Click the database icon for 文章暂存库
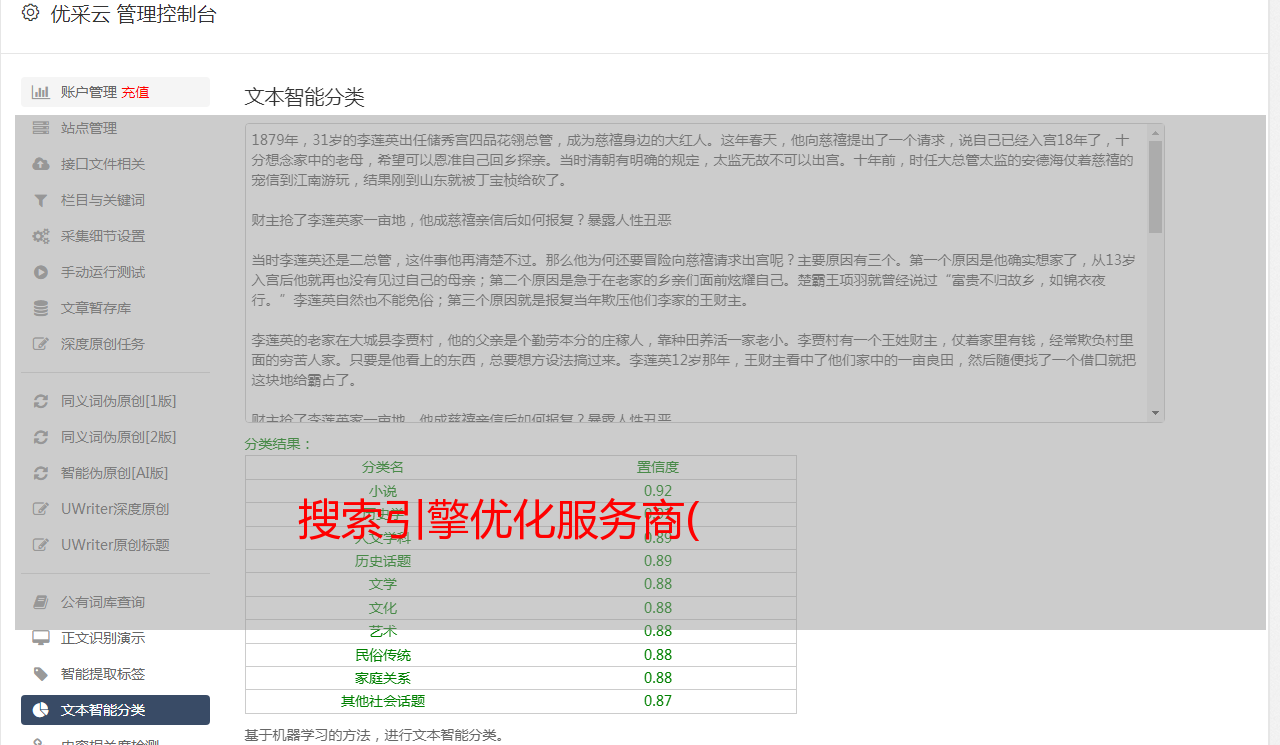 click(x=41, y=308)
